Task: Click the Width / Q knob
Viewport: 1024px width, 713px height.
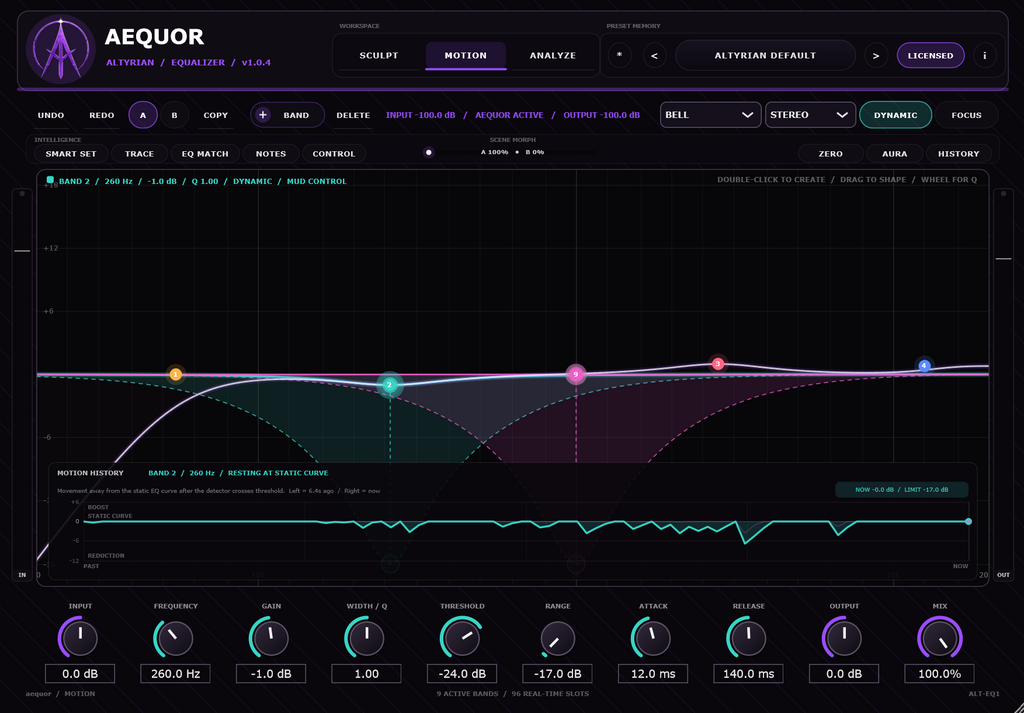Action: [x=366, y=638]
